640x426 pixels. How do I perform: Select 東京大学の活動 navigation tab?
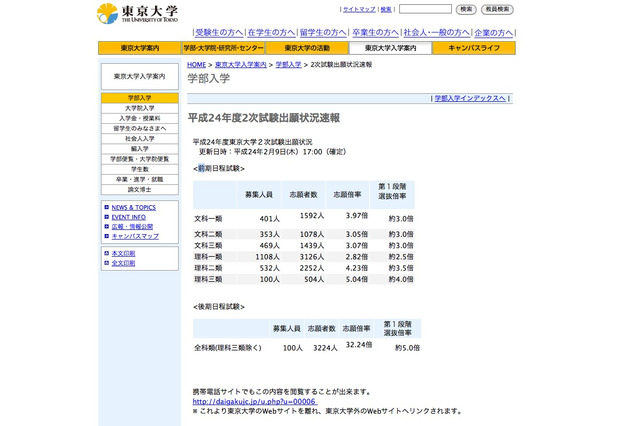click(x=307, y=48)
